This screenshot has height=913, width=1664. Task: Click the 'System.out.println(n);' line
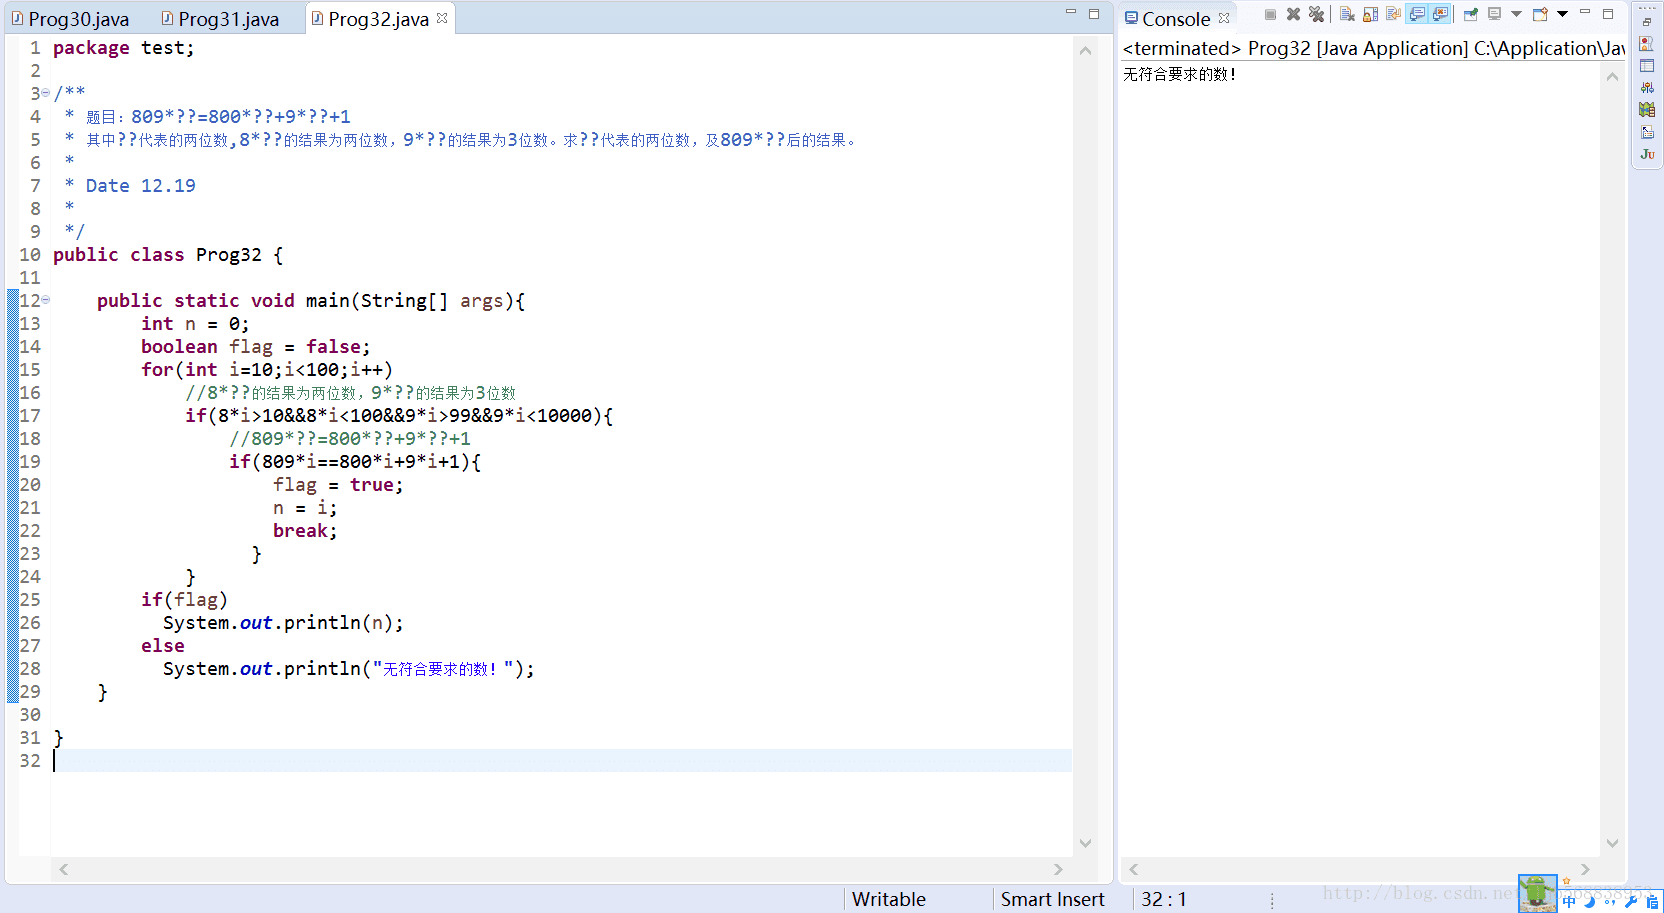click(x=283, y=622)
